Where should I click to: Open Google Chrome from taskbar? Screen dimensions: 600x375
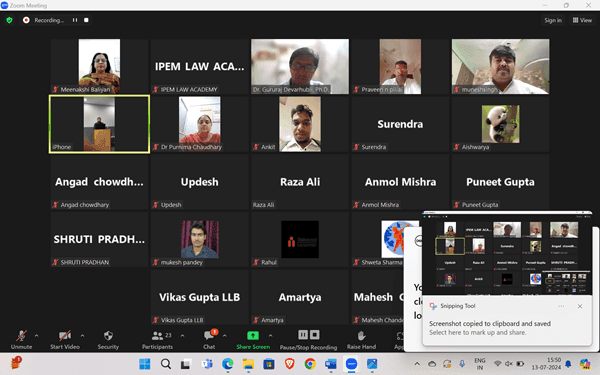310,364
